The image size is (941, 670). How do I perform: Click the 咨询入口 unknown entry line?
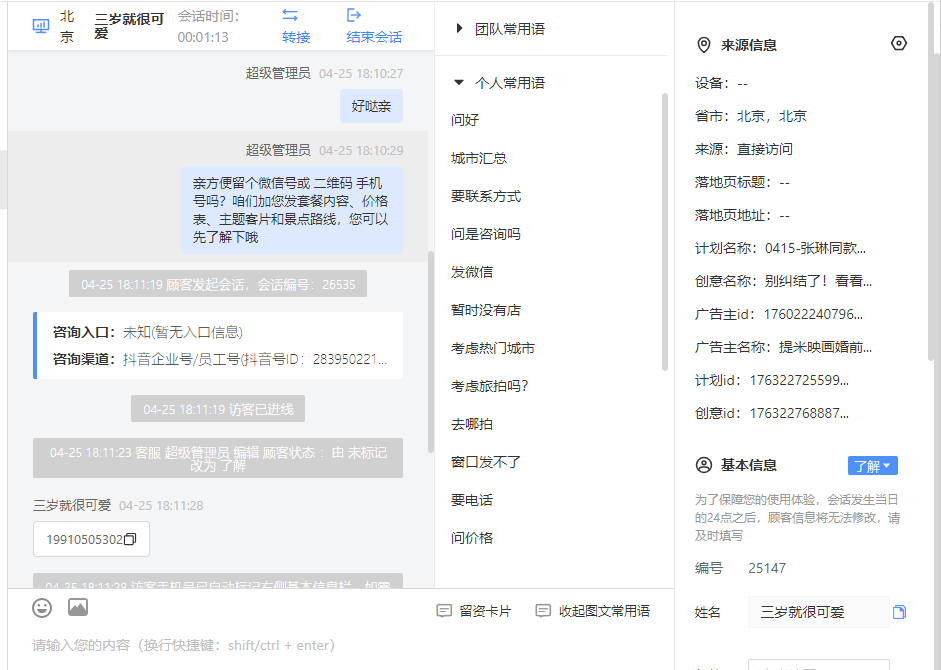148,333
